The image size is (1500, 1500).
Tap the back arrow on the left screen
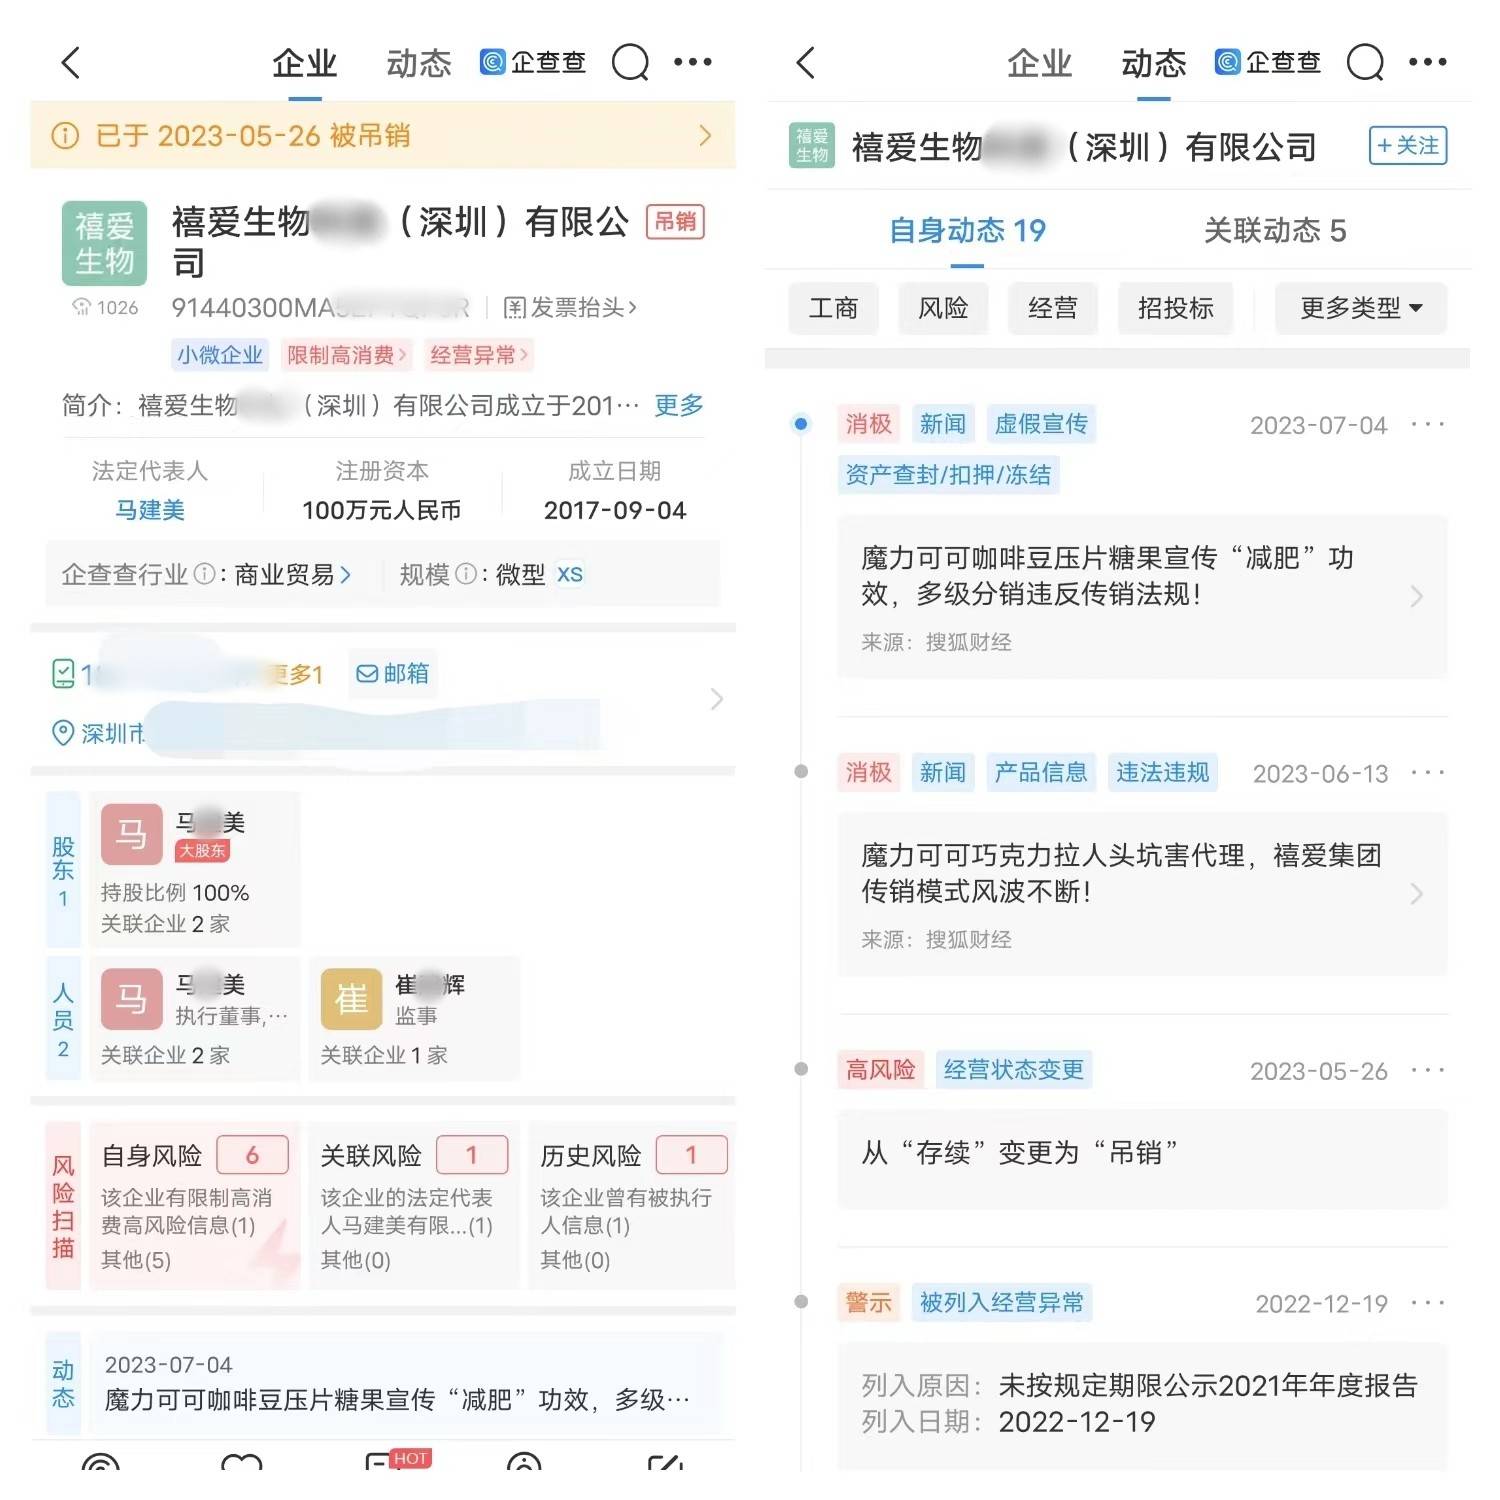tap(71, 63)
